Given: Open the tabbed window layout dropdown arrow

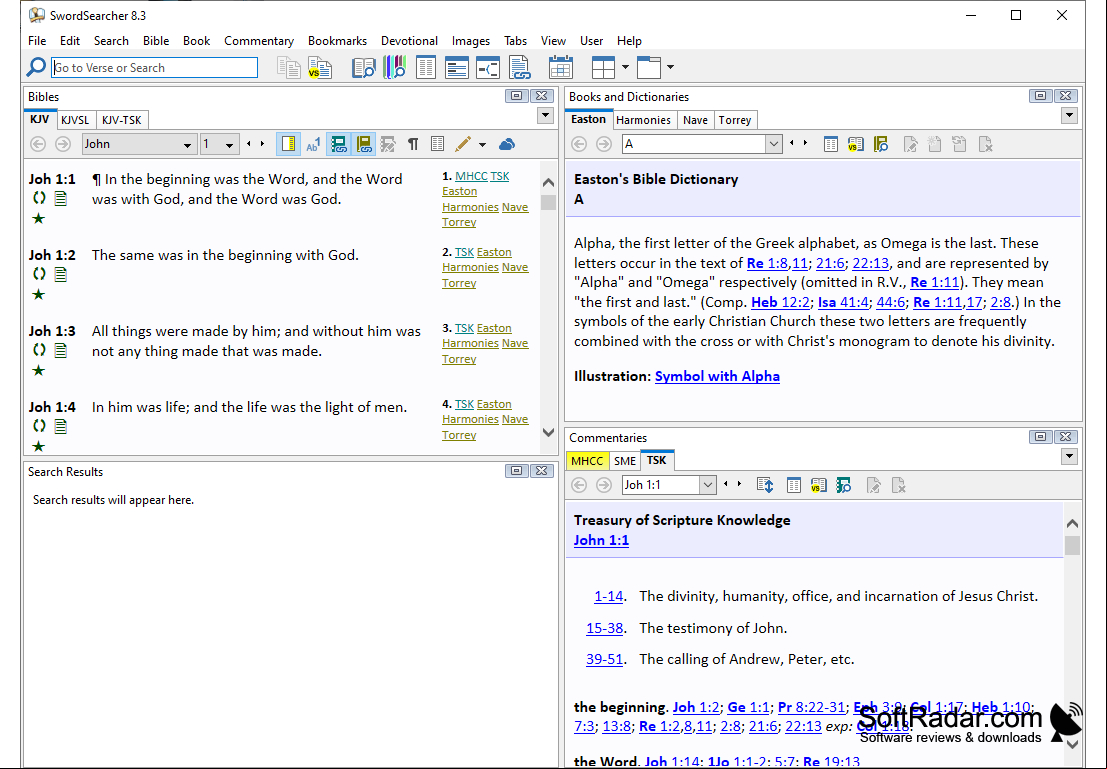Looking at the screenshot, I should click(670, 68).
